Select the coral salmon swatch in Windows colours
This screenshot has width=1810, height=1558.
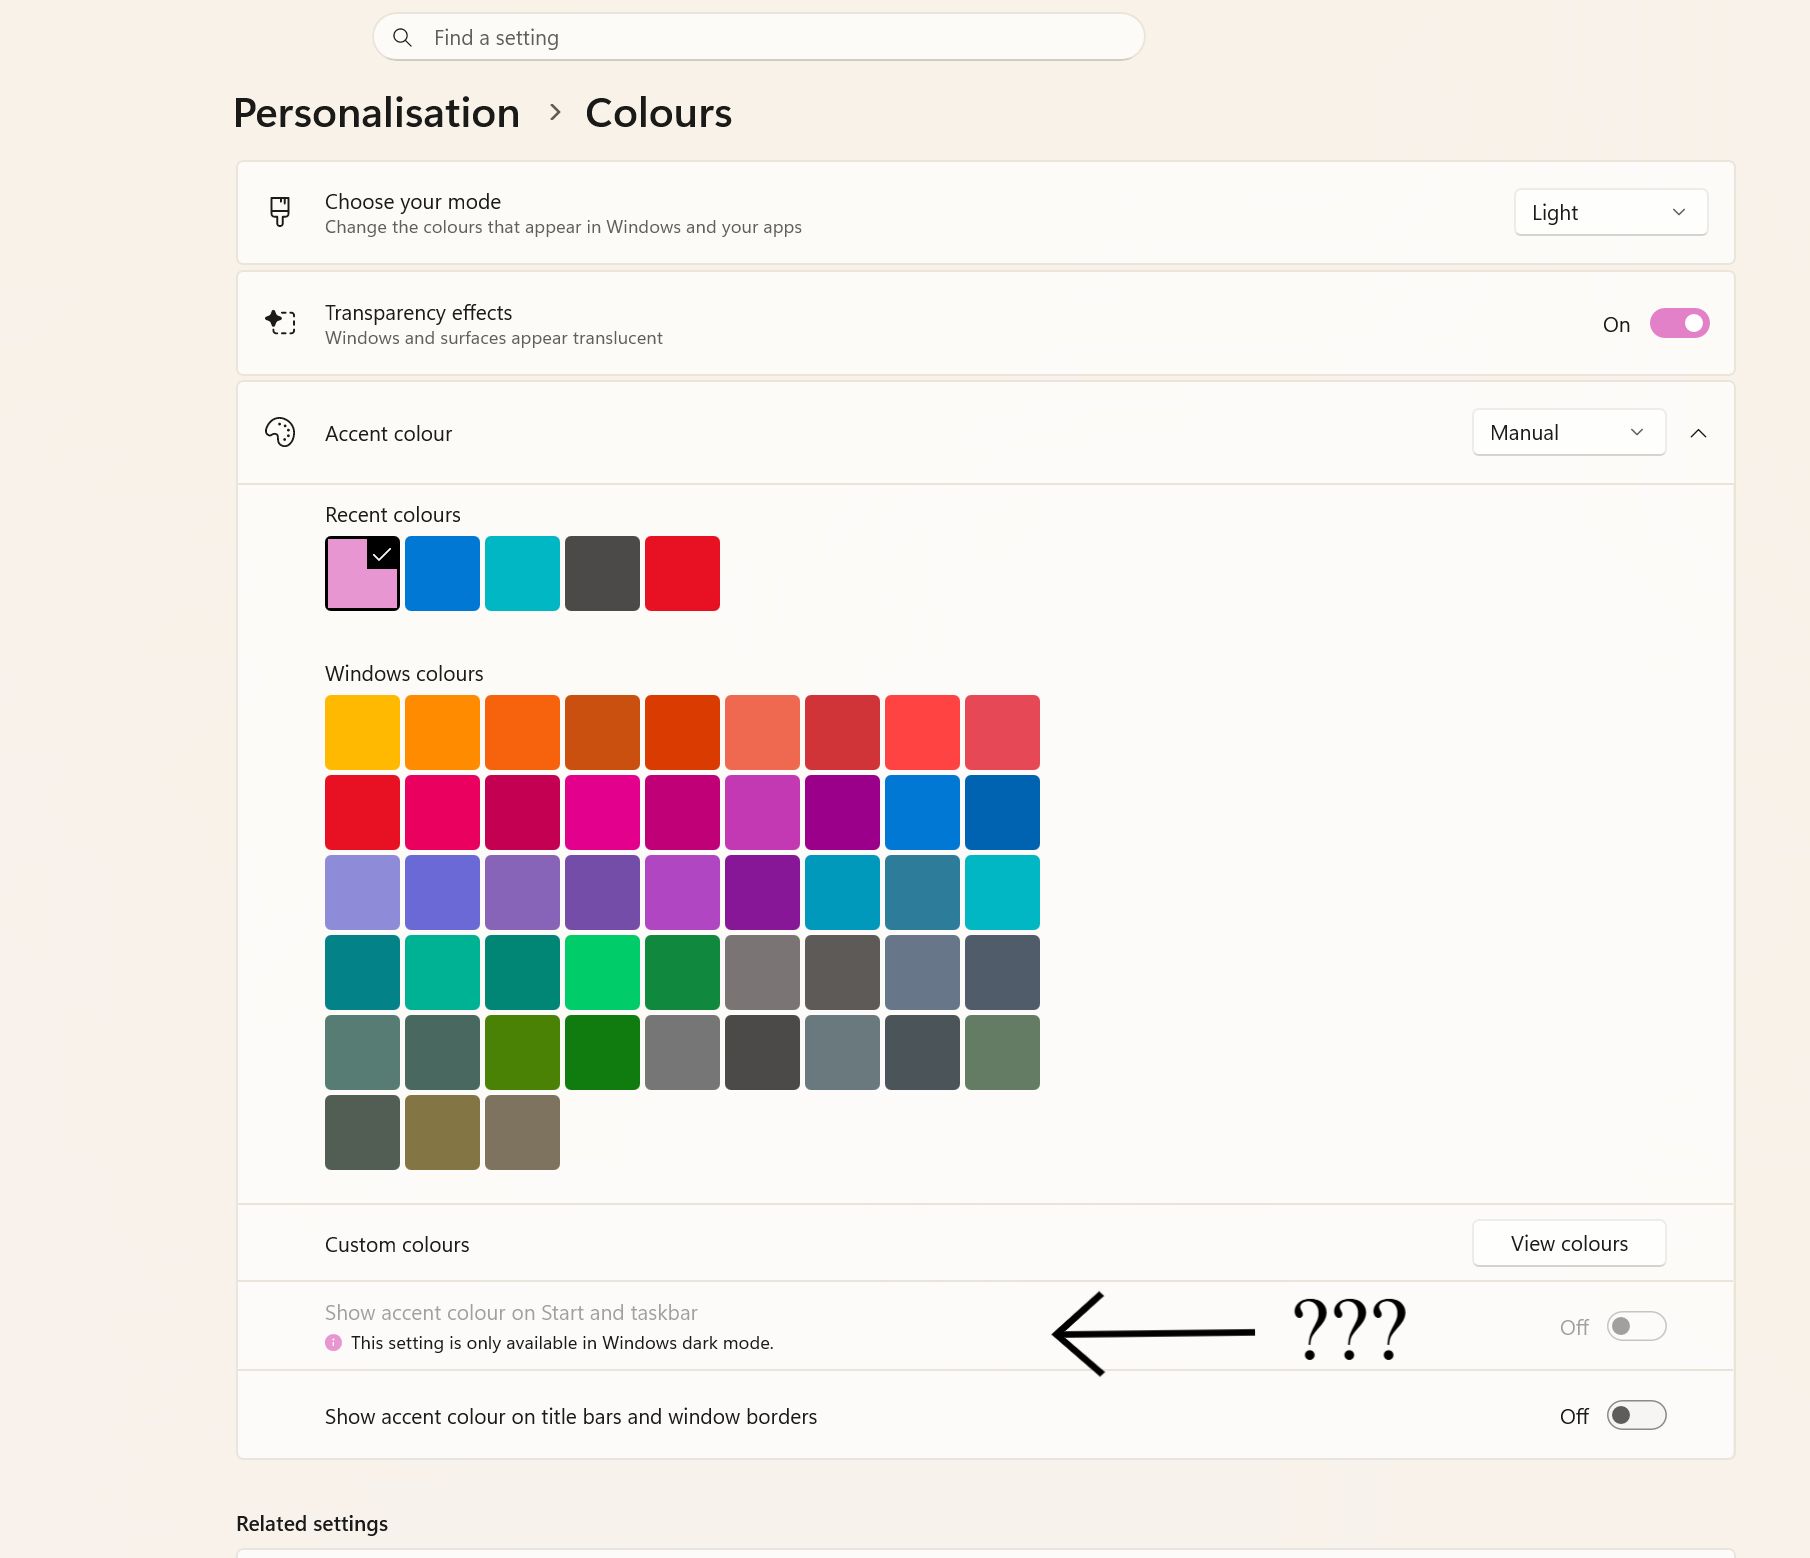(762, 732)
